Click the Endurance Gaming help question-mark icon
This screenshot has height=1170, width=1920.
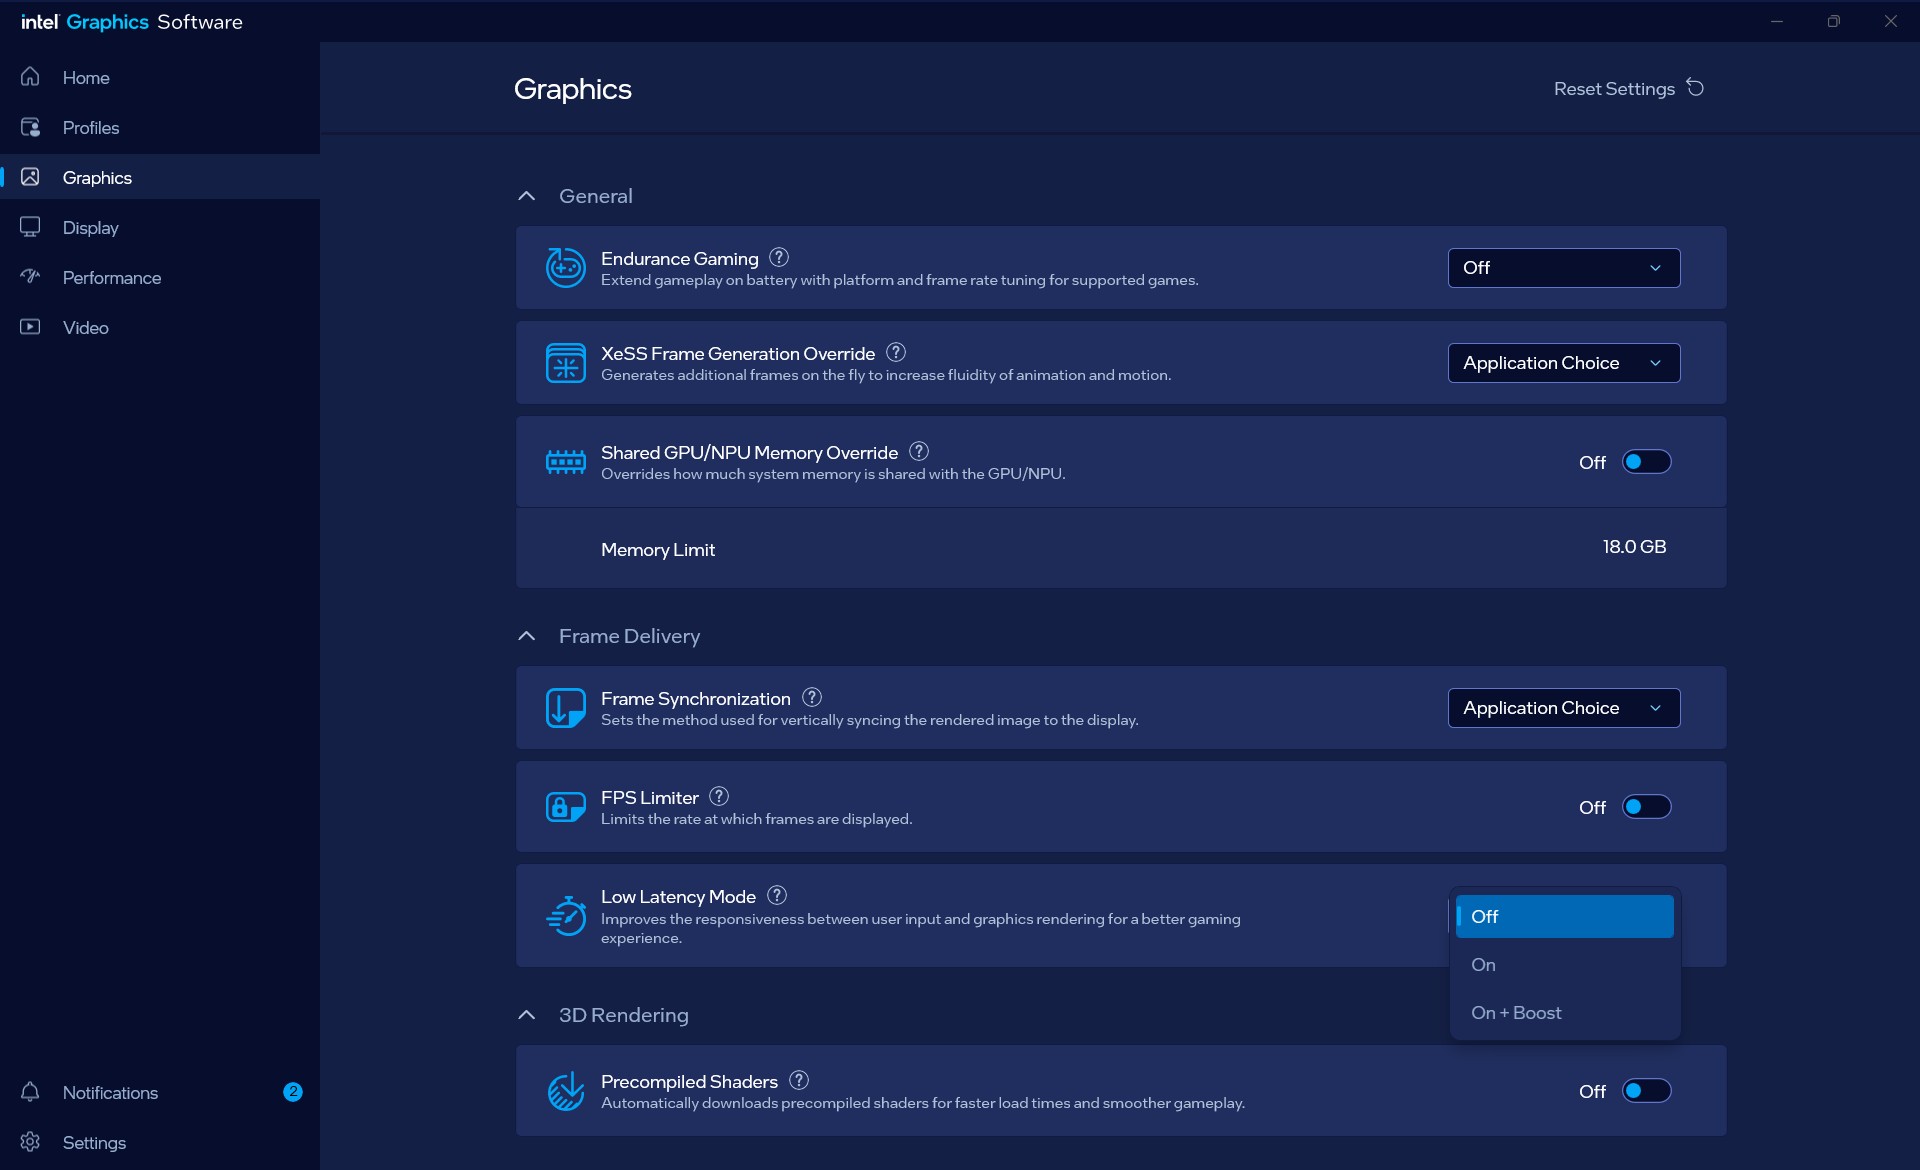coord(779,257)
